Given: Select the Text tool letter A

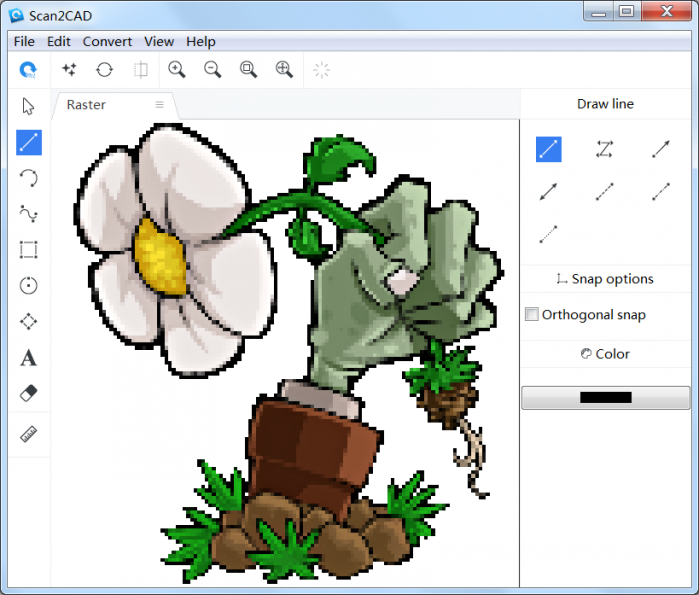Looking at the screenshot, I should (x=29, y=358).
